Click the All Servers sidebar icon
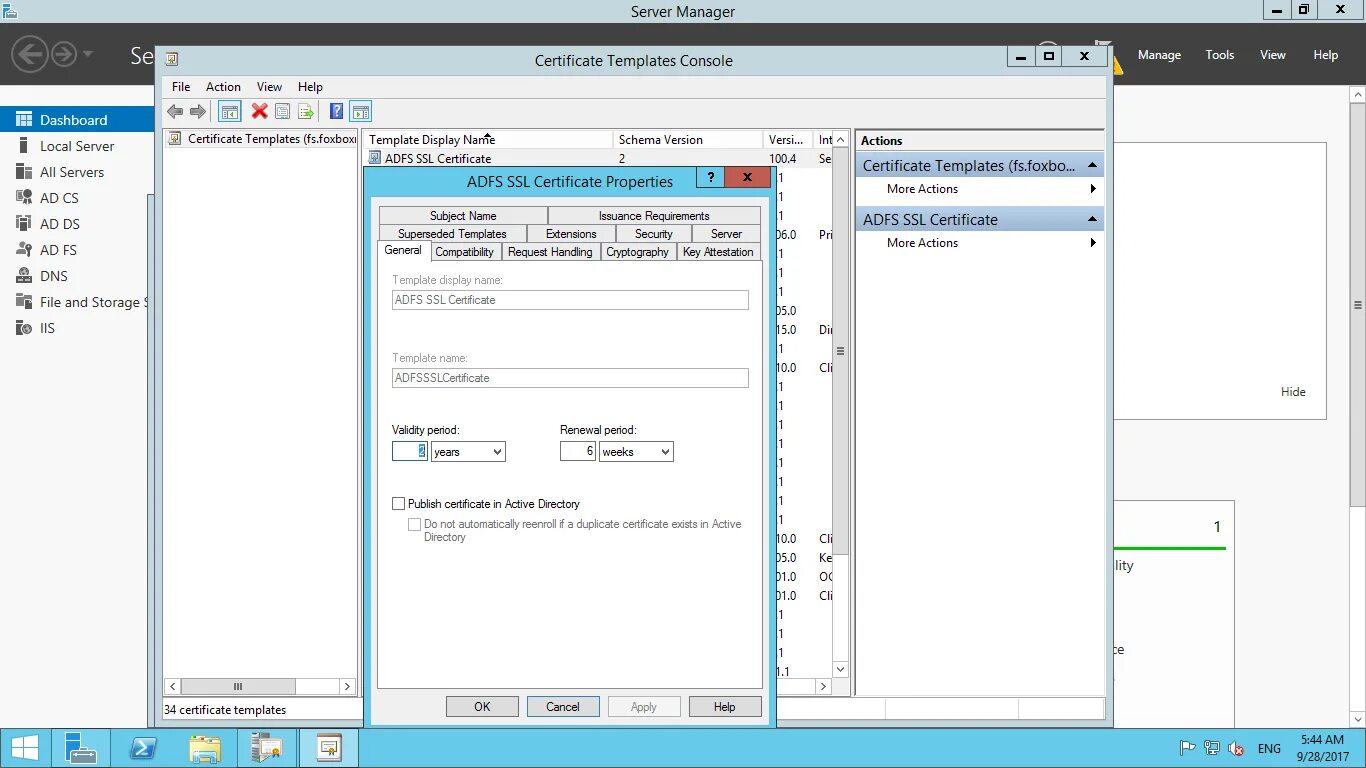The height and width of the screenshot is (768, 1366). tap(24, 172)
